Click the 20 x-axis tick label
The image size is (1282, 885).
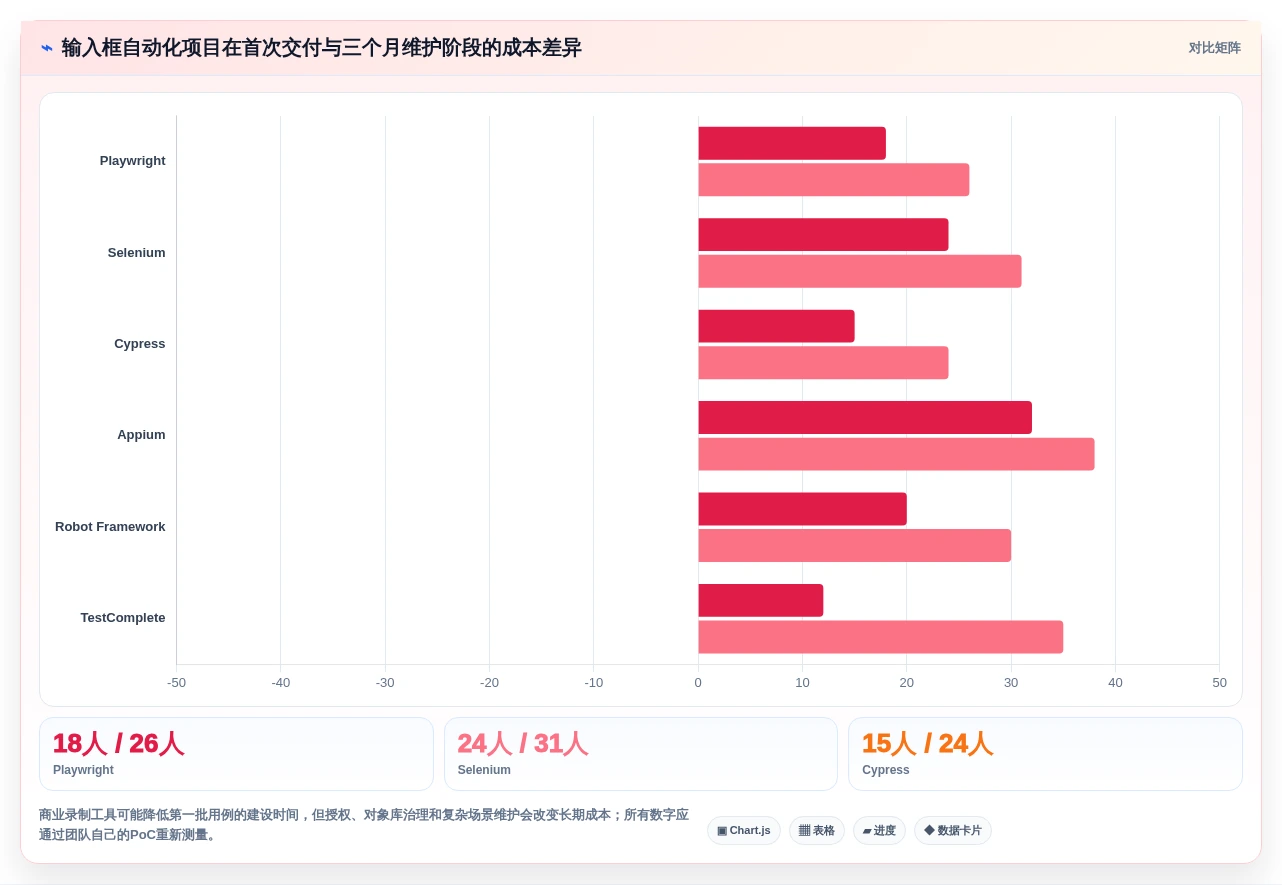[x=907, y=683]
